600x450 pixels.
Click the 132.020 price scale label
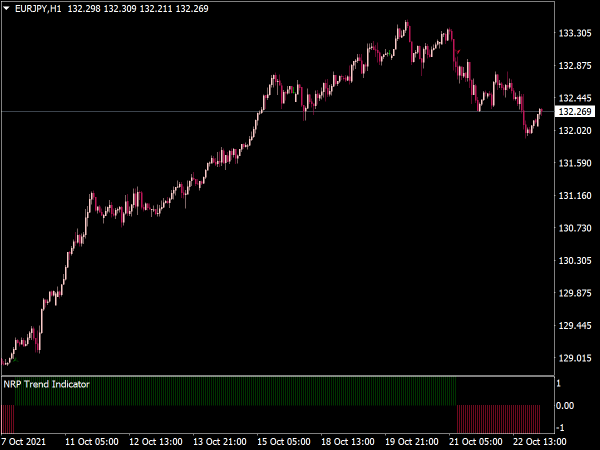coord(575,131)
